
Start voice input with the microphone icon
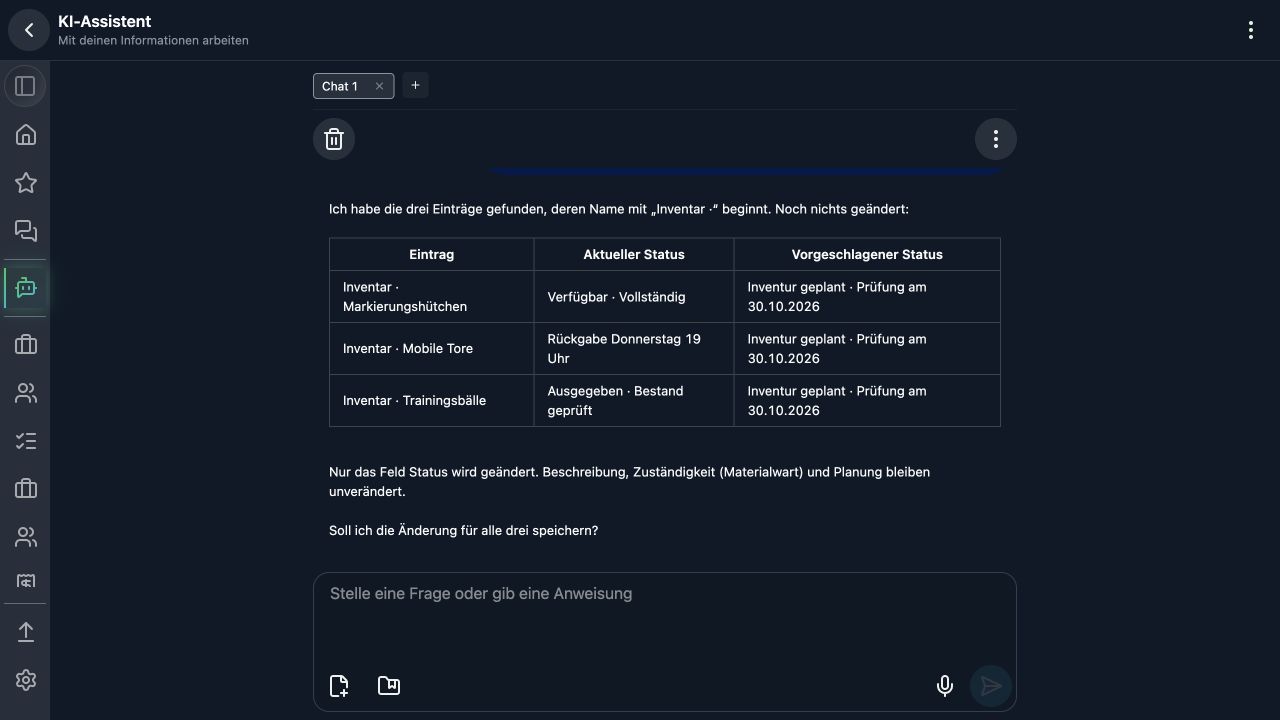(x=944, y=685)
